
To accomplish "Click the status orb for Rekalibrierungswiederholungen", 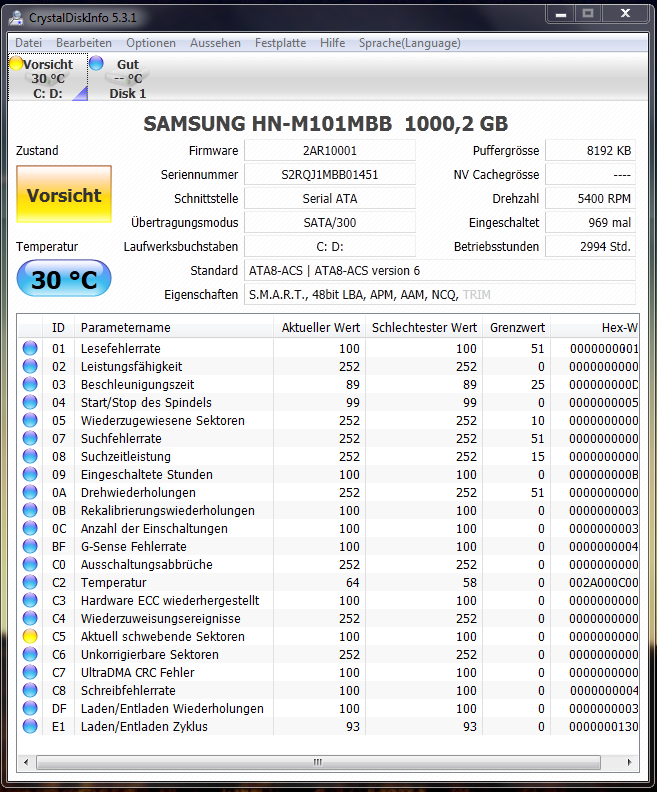I will tap(30, 510).
